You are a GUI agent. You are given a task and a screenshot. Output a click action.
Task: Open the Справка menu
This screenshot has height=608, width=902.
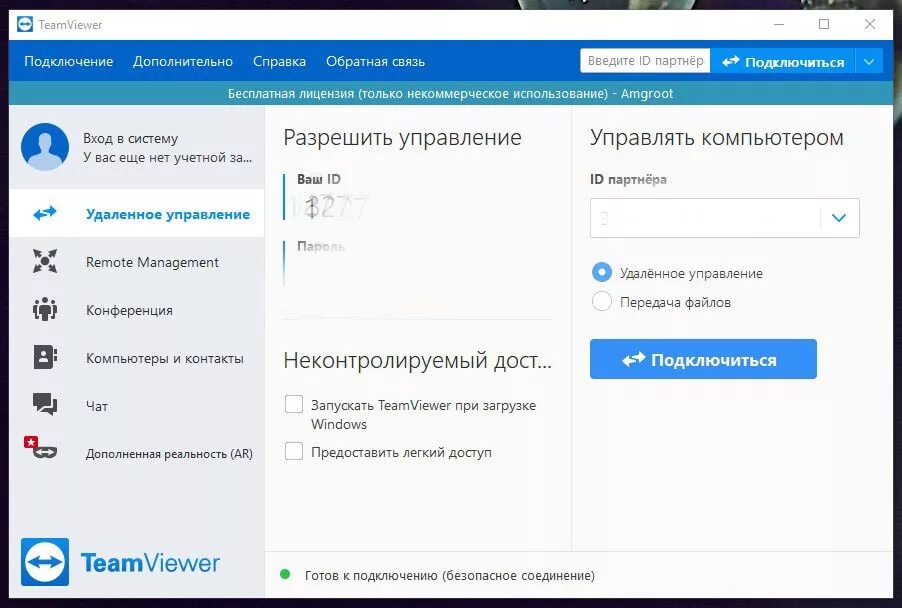tap(280, 62)
